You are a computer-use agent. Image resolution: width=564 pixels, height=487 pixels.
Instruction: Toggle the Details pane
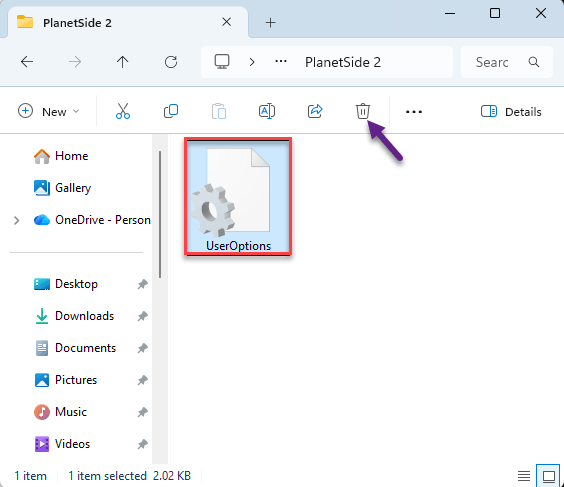pos(511,112)
